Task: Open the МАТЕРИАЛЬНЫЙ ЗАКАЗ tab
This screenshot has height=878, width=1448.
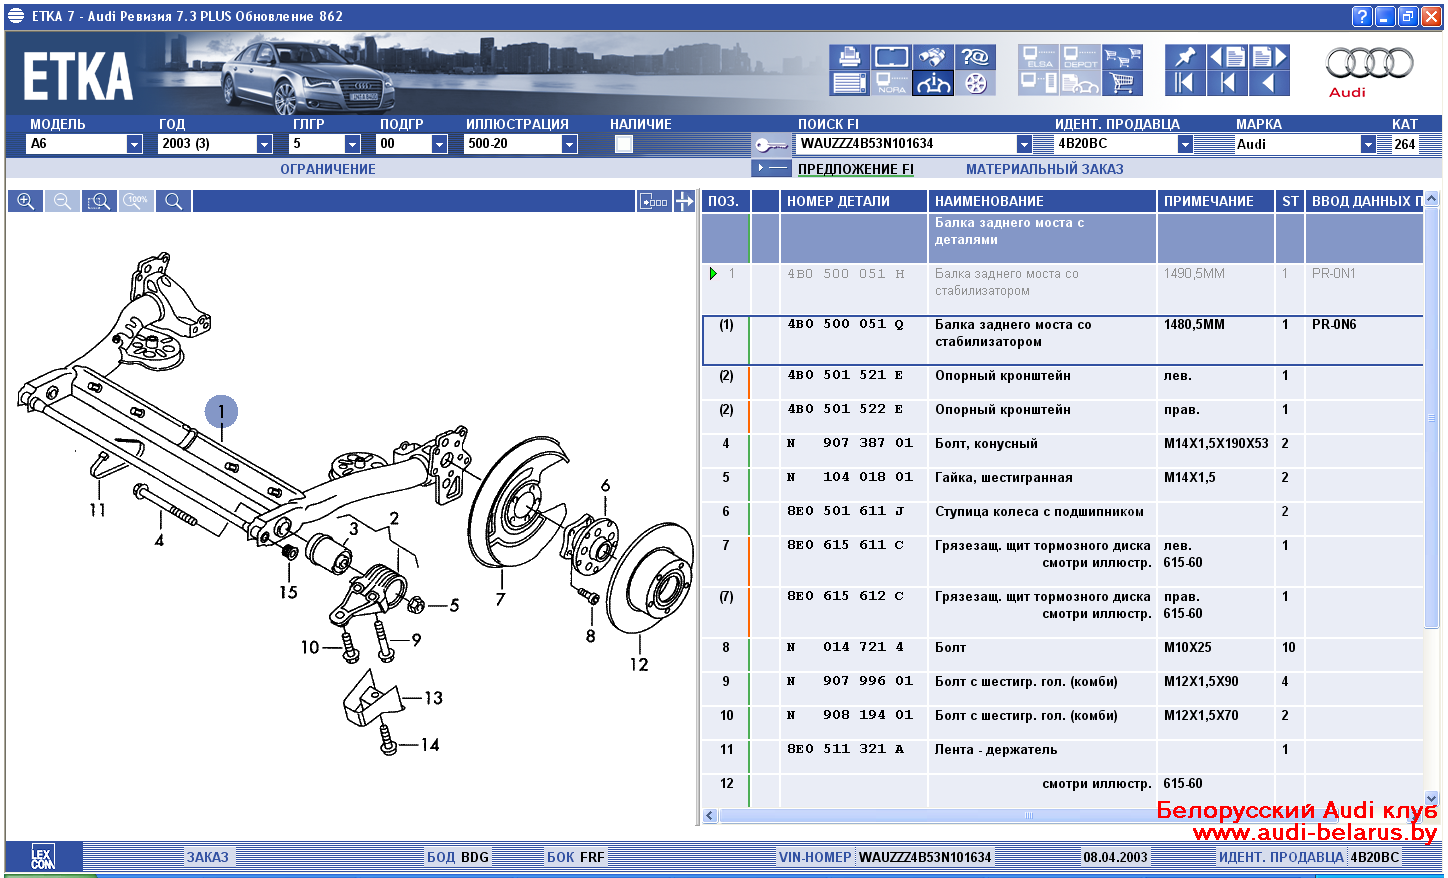Action: [x=1045, y=169]
